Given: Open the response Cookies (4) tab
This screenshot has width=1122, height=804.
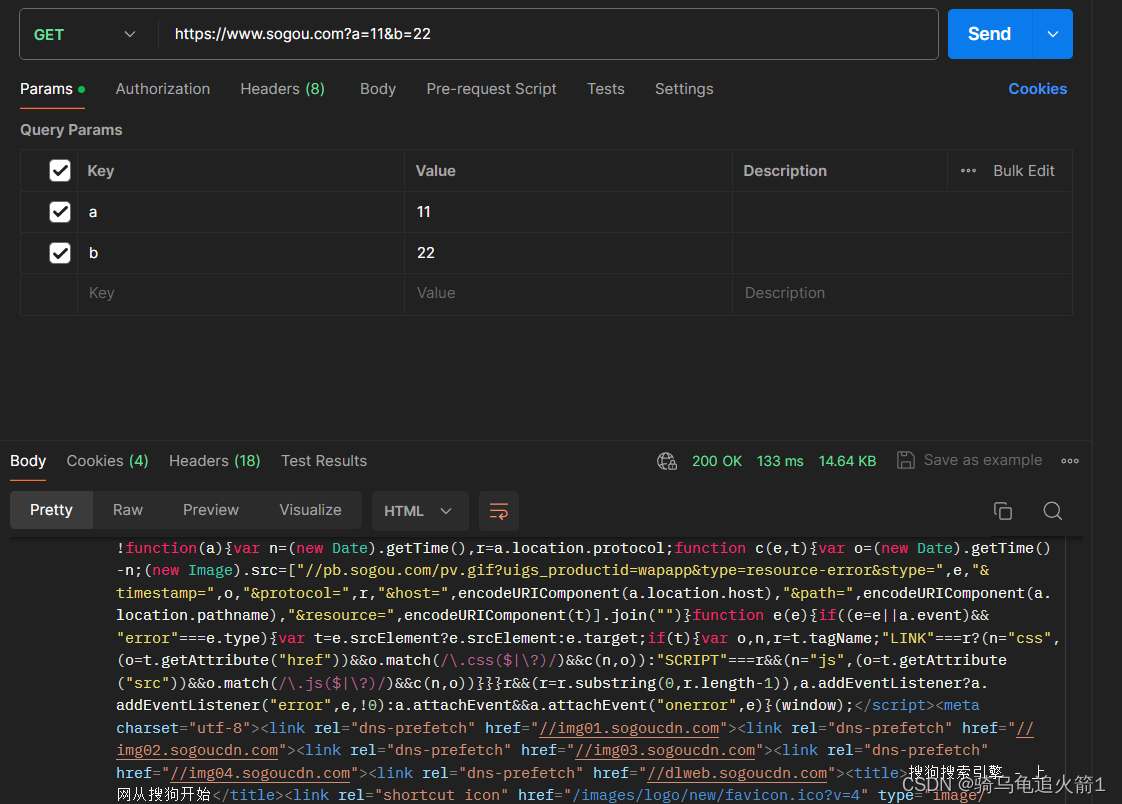Looking at the screenshot, I should pyautogui.click(x=107, y=461).
